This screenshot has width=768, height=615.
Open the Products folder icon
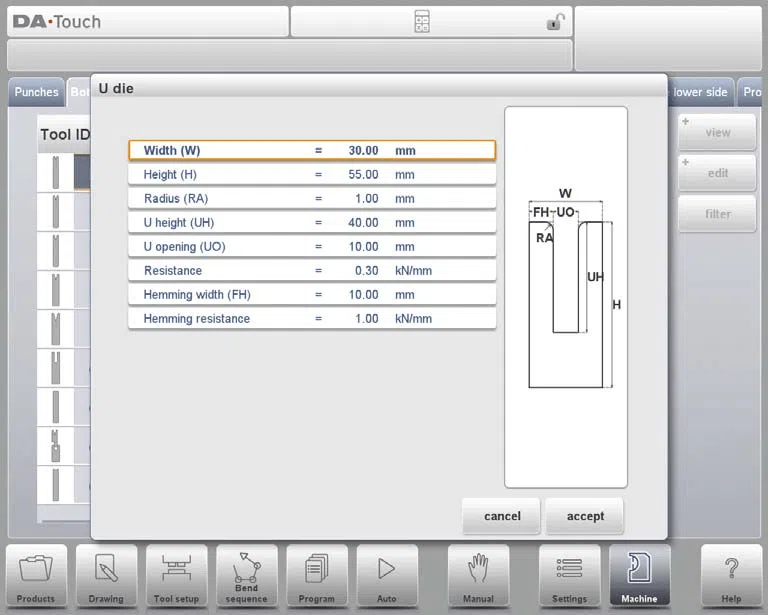click(36, 576)
